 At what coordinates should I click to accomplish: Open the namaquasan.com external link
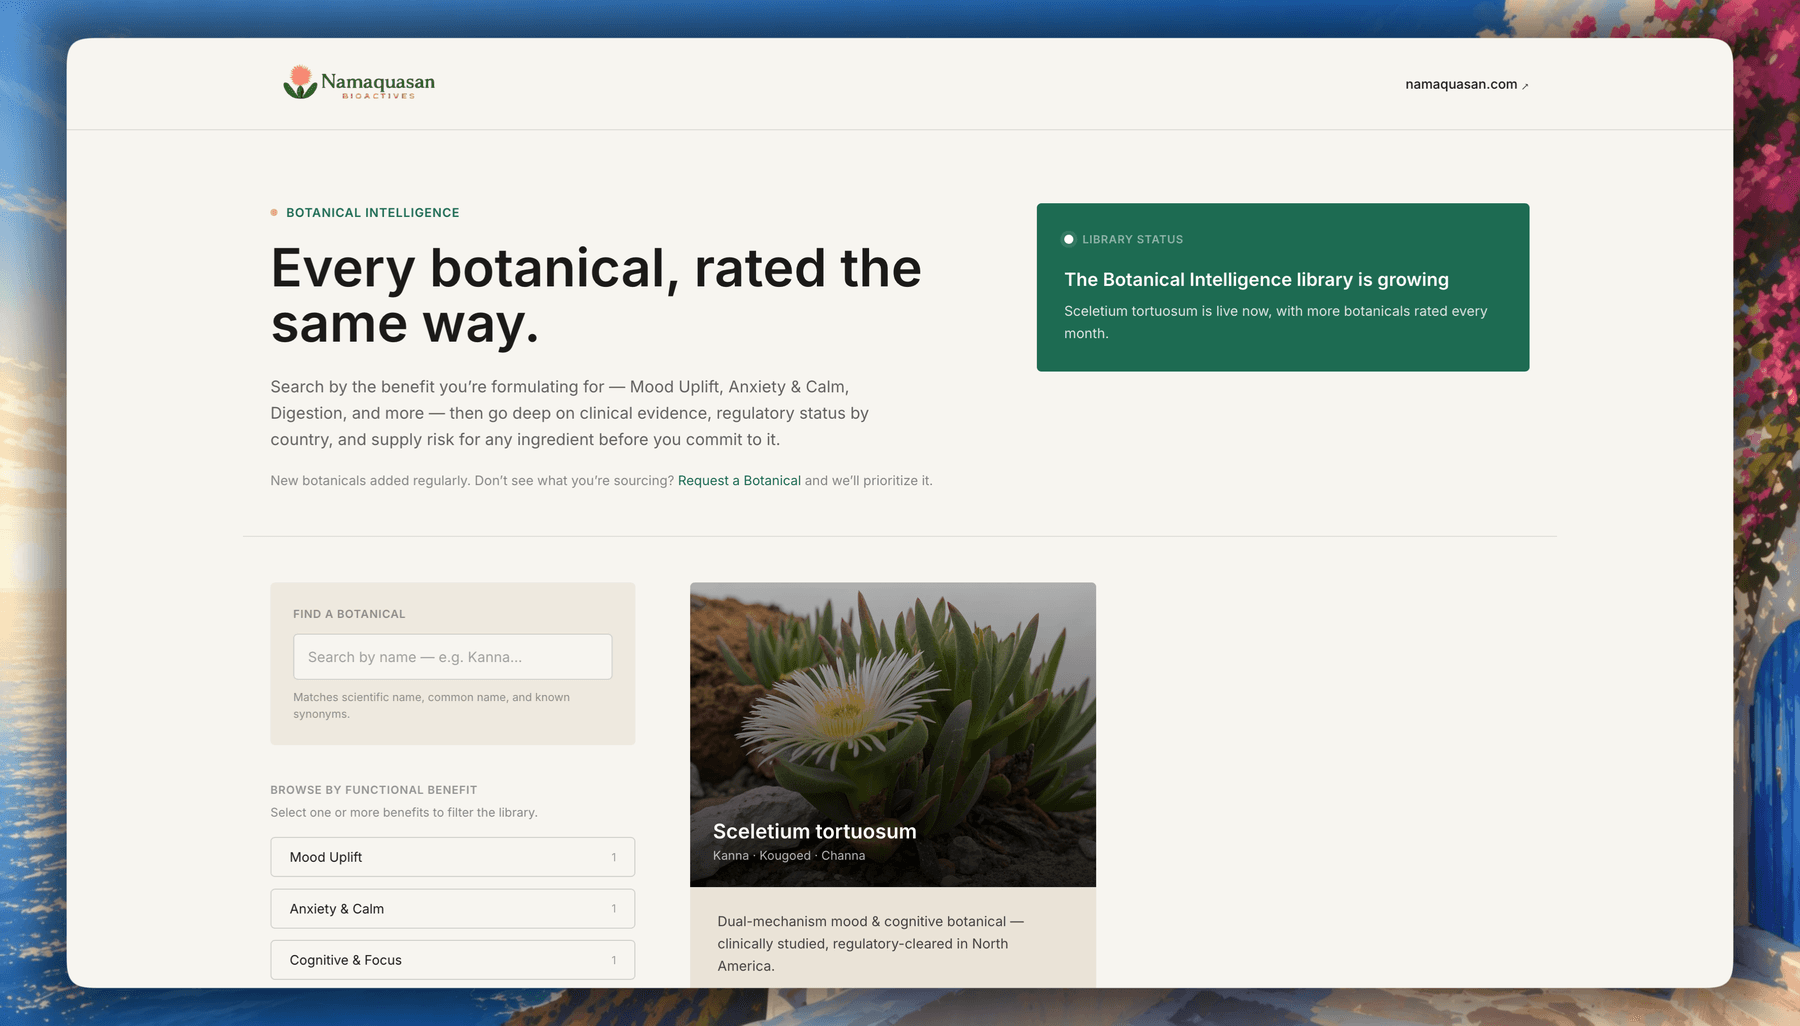(x=1466, y=84)
